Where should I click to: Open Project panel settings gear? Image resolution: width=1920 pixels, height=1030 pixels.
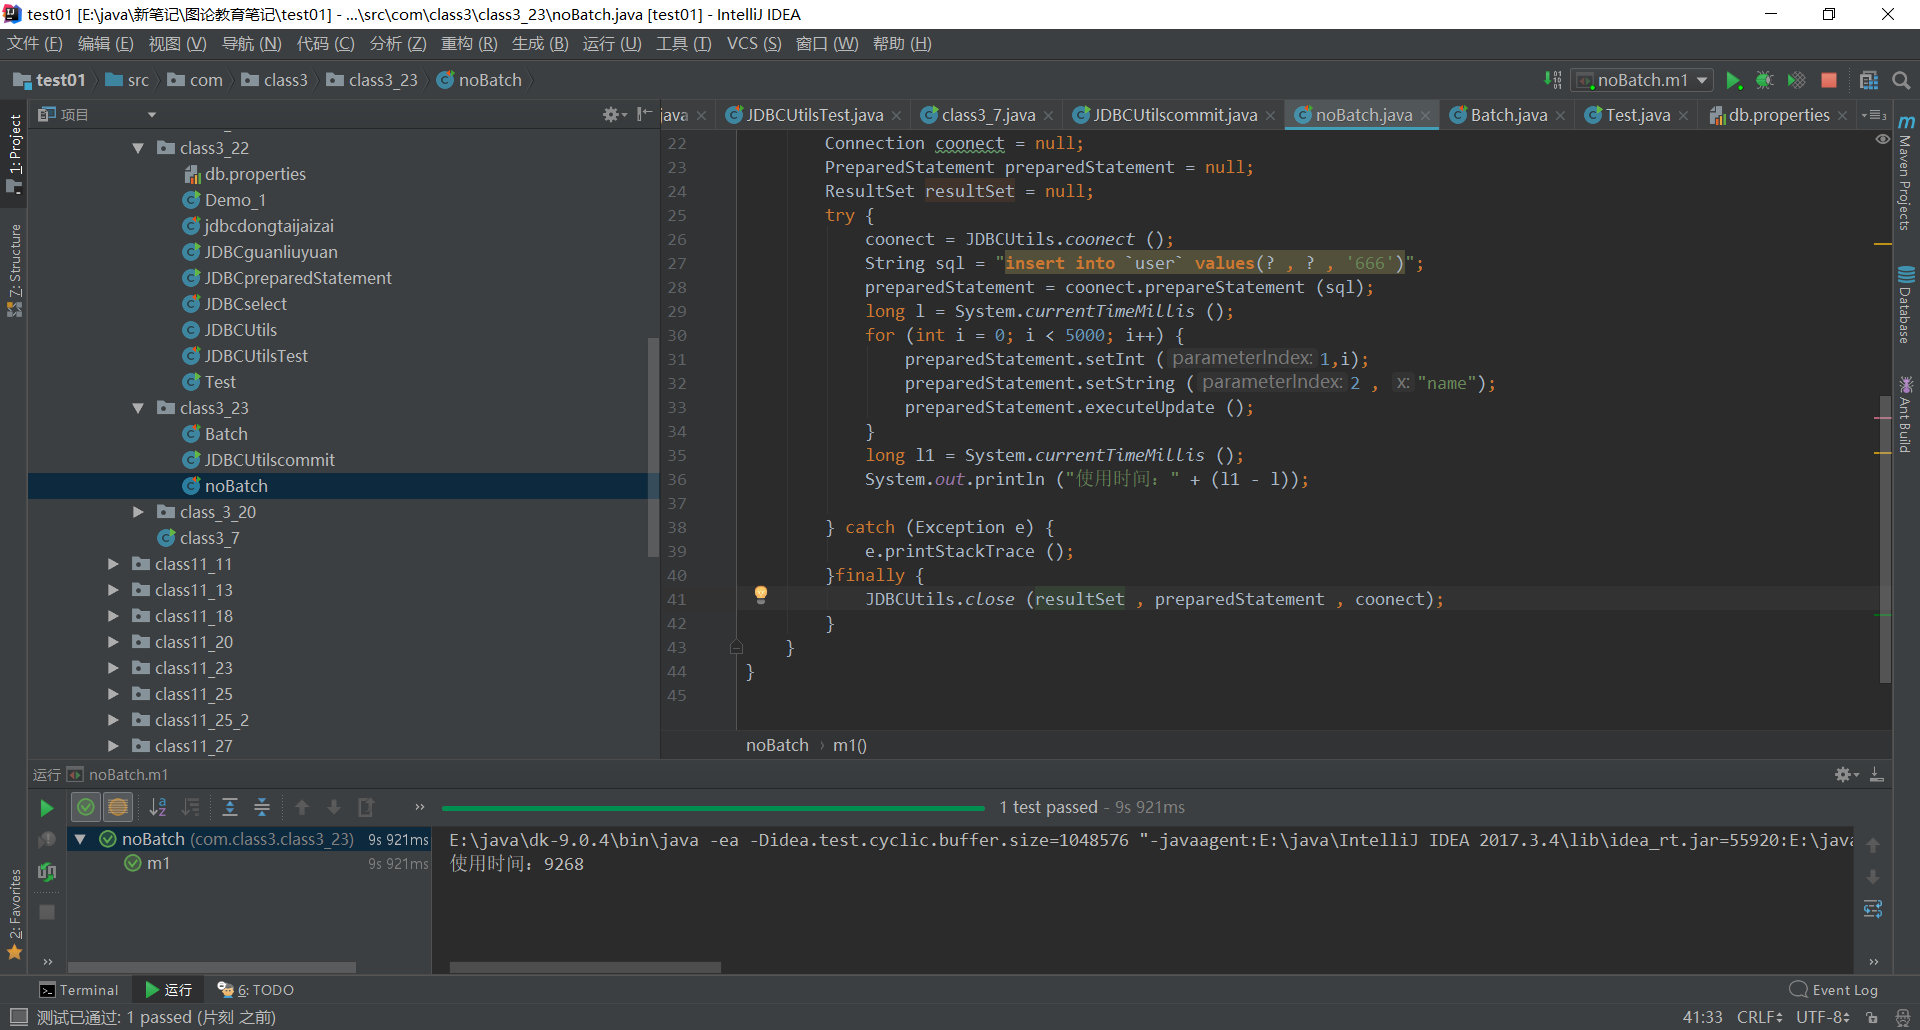click(613, 115)
